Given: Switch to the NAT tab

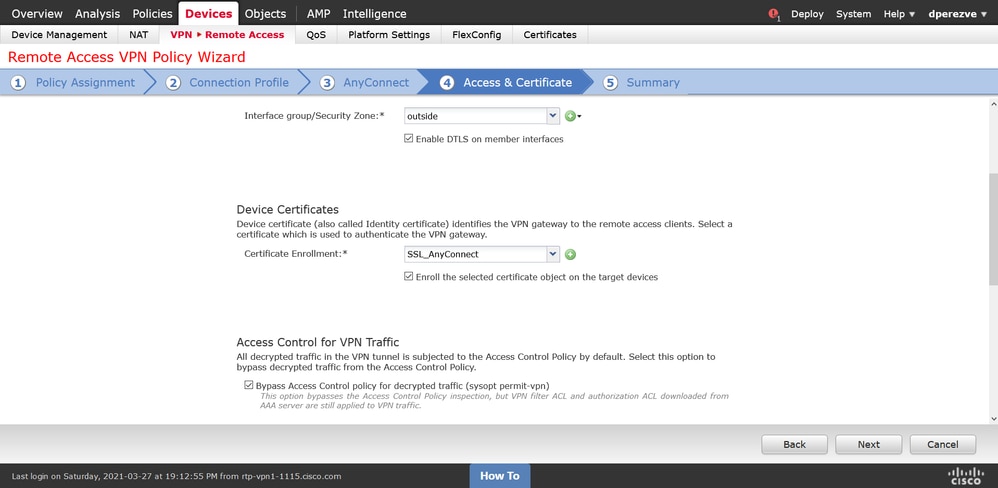Looking at the screenshot, I should (x=139, y=35).
